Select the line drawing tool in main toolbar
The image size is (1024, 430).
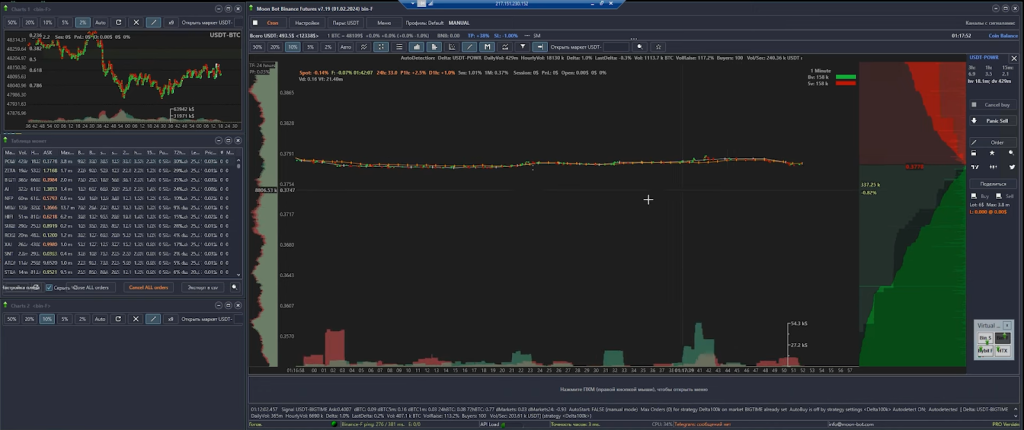[x=470, y=47]
